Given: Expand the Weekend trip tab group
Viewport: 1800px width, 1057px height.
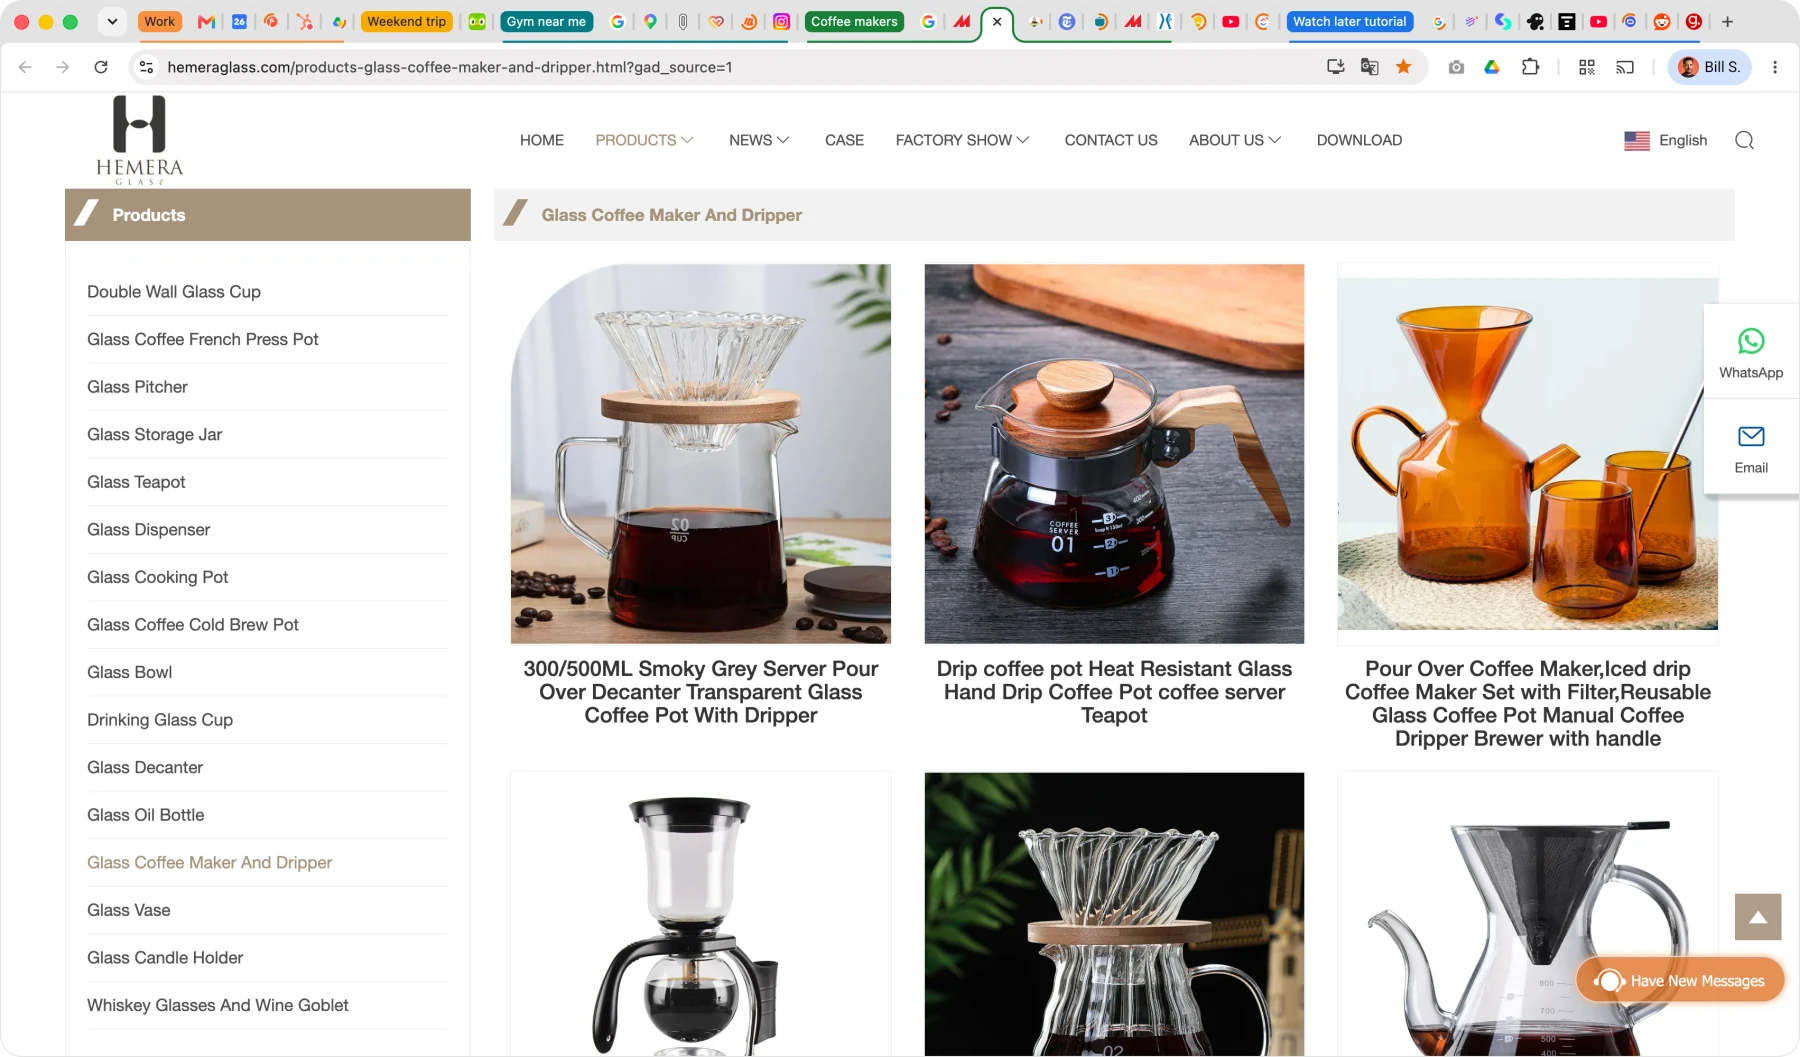Looking at the screenshot, I should point(406,21).
